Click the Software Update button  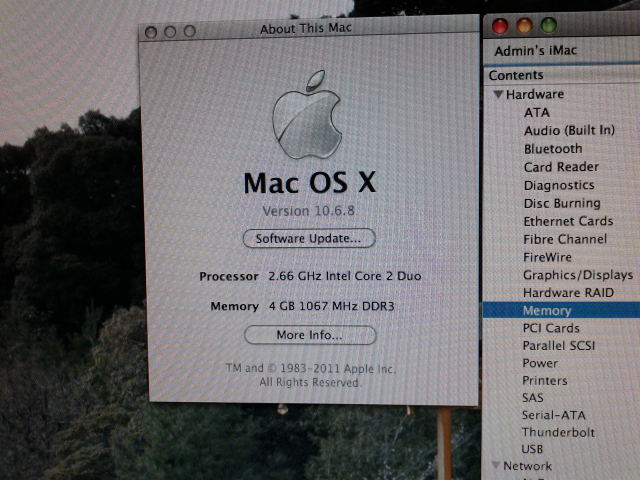click(x=309, y=239)
